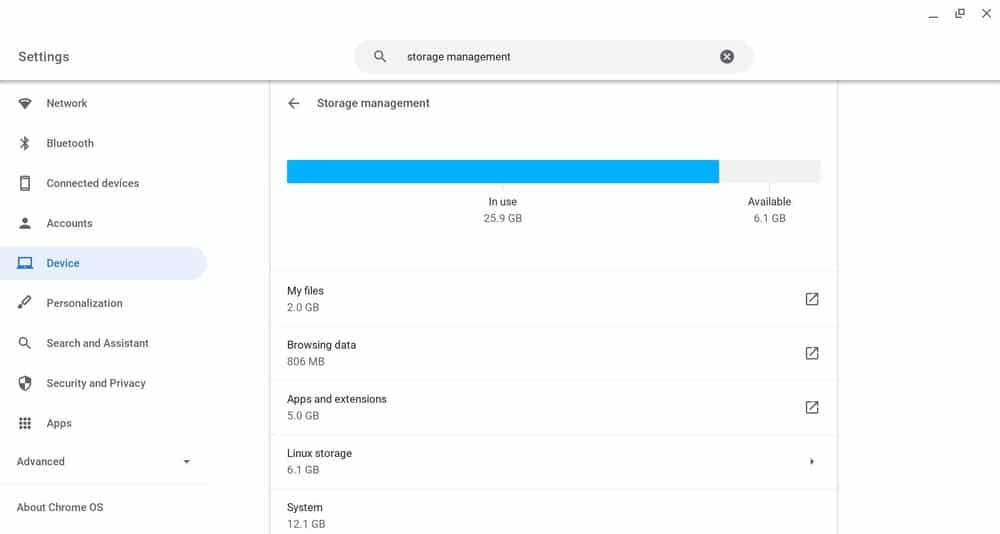Select the Apps section in sidebar
1000x534 pixels.
click(59, 423)
